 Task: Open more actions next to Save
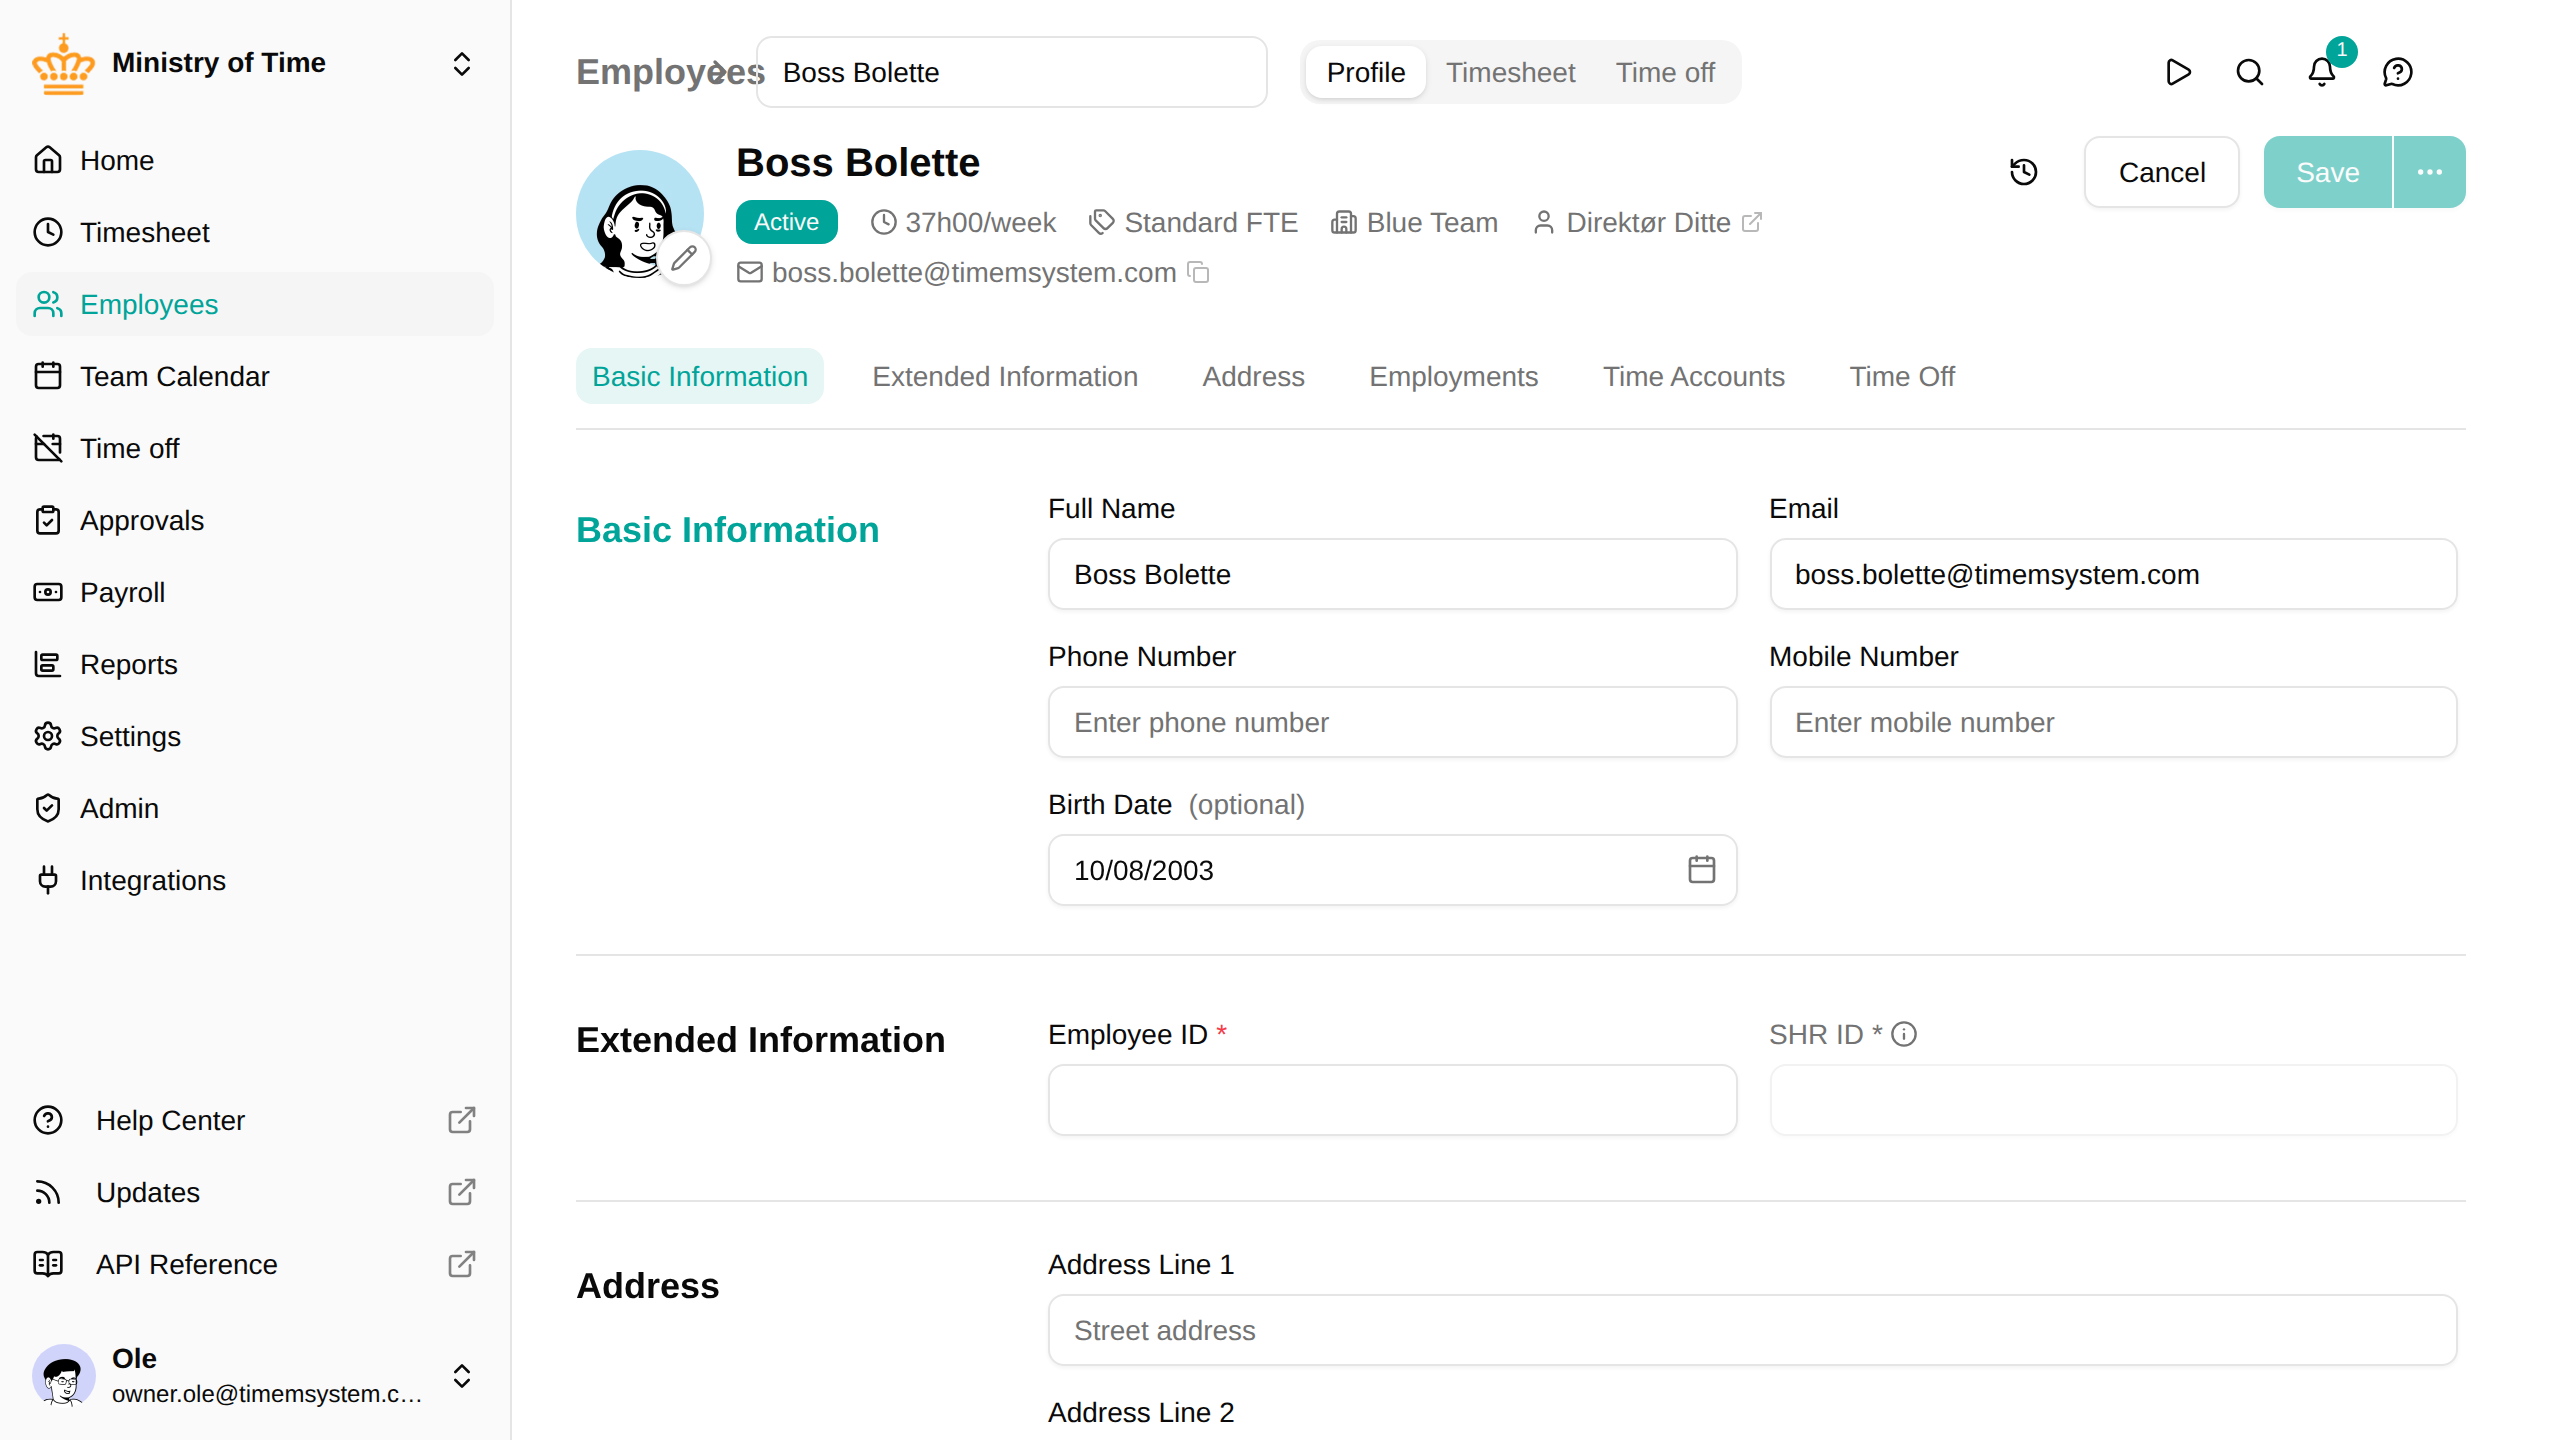pos(2430,172)
